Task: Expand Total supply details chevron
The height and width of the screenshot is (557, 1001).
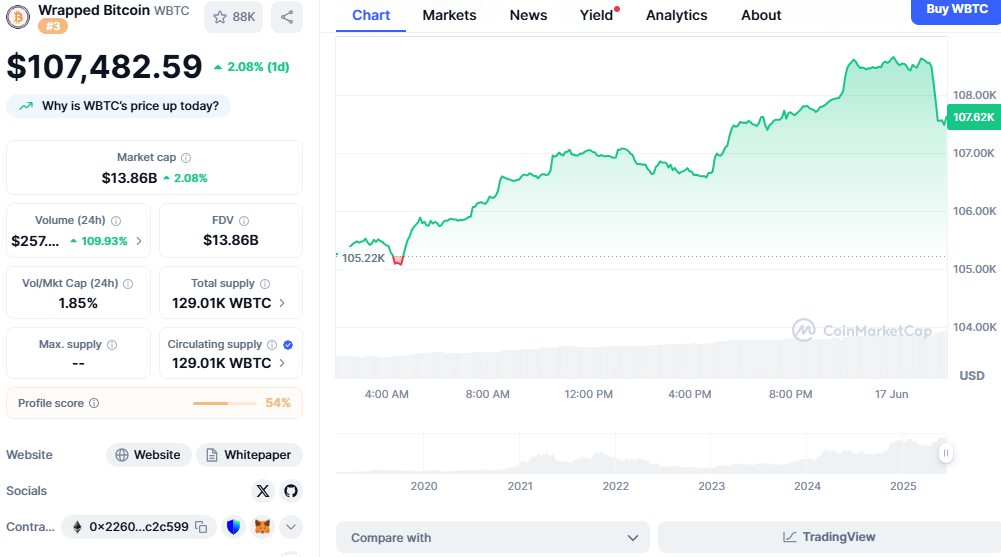Action: click(282, 303)
